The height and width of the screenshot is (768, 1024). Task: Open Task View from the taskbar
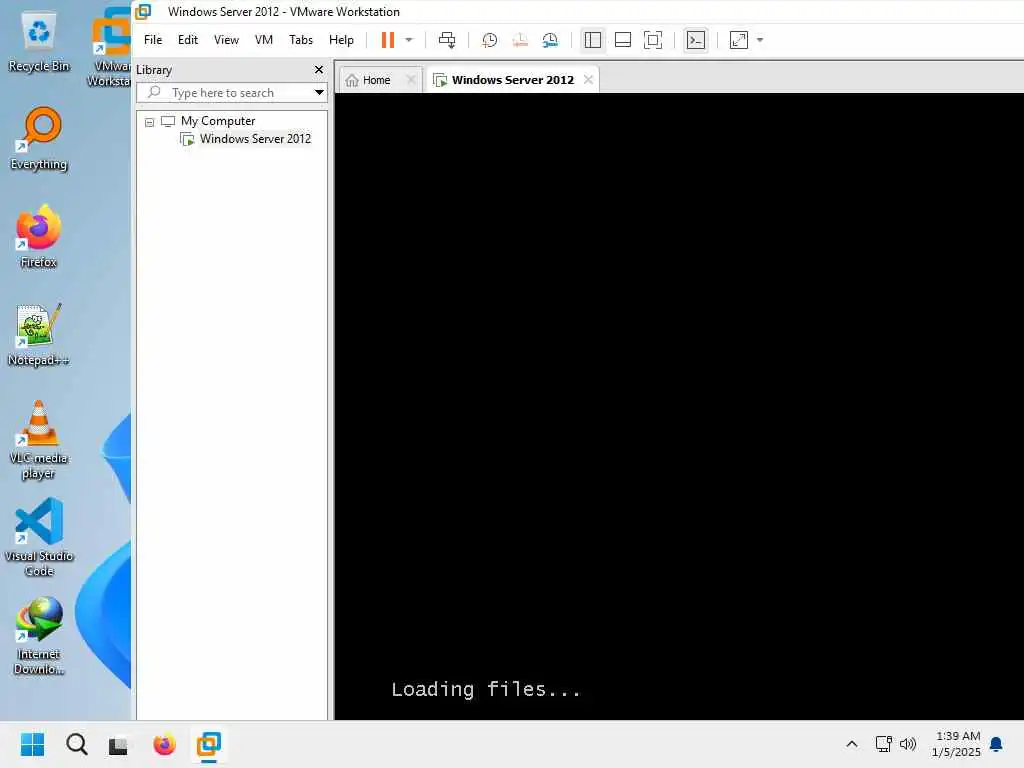[x=118, y=744]
